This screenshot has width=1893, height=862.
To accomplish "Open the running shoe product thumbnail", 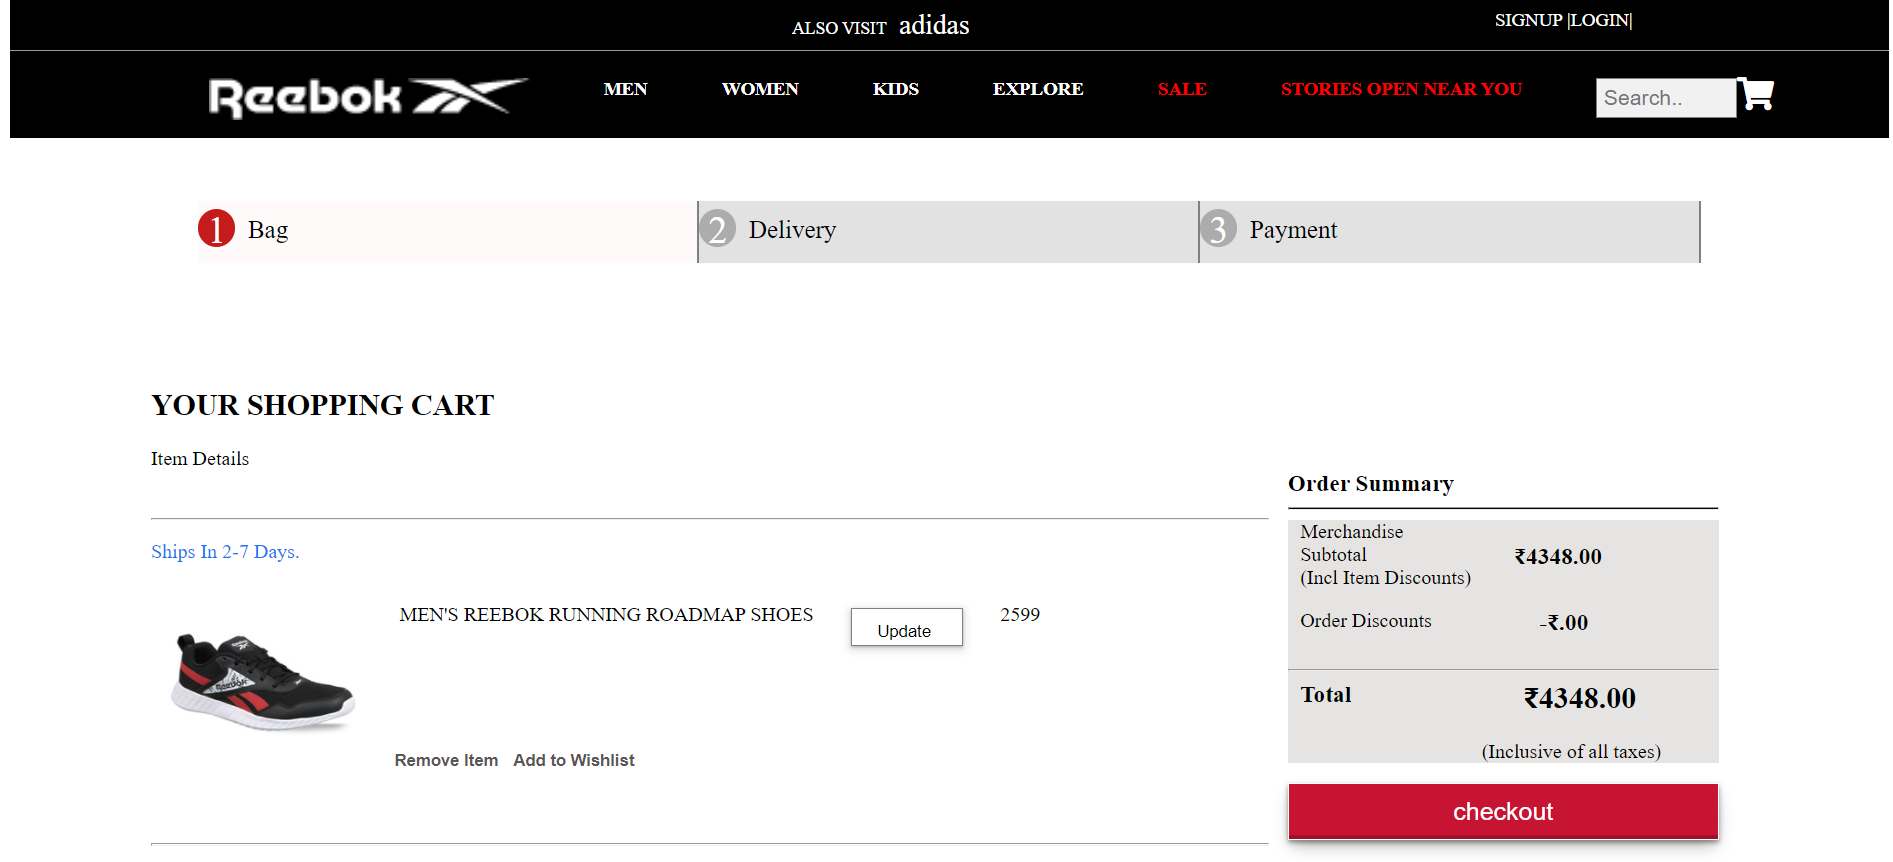I will (262, 682).
